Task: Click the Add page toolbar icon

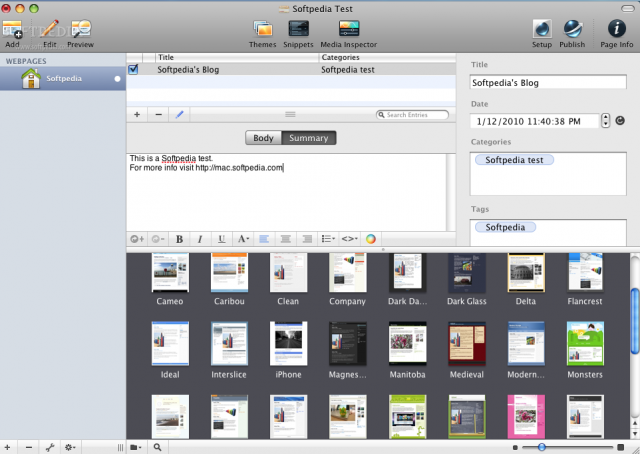Action: 12,29
